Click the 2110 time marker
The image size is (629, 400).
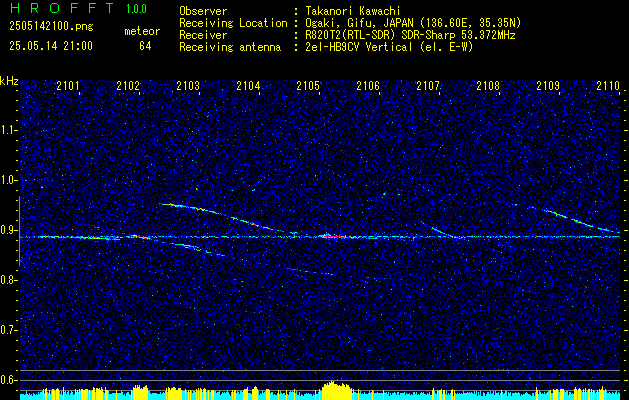[608, 85]
